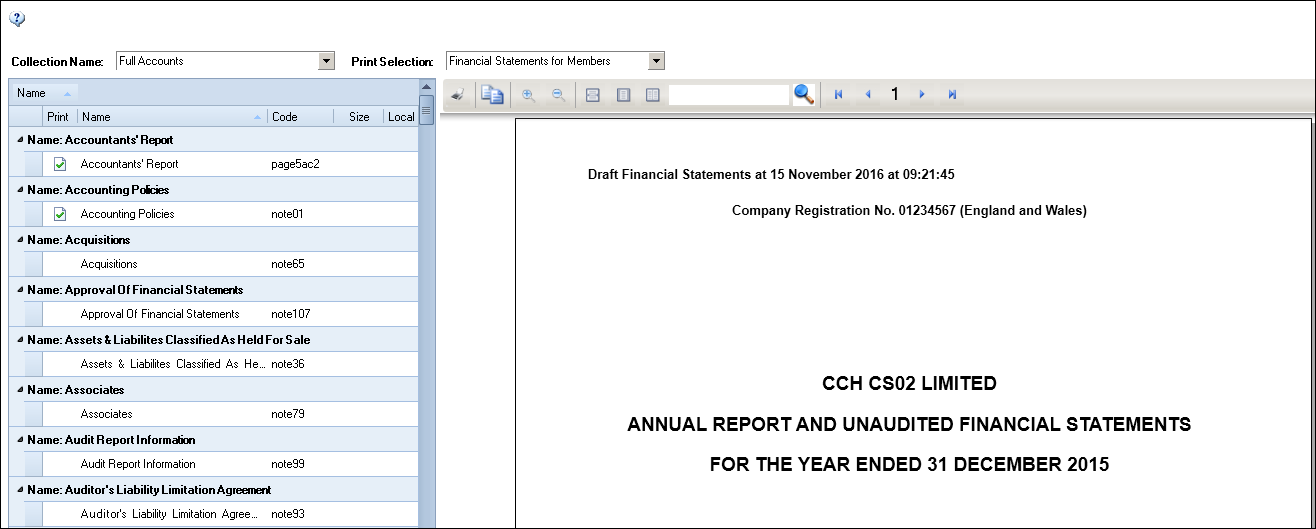This screenshot has height=529, width=1316.
Task: Click code note01
Action: click(x=287, y=214)
